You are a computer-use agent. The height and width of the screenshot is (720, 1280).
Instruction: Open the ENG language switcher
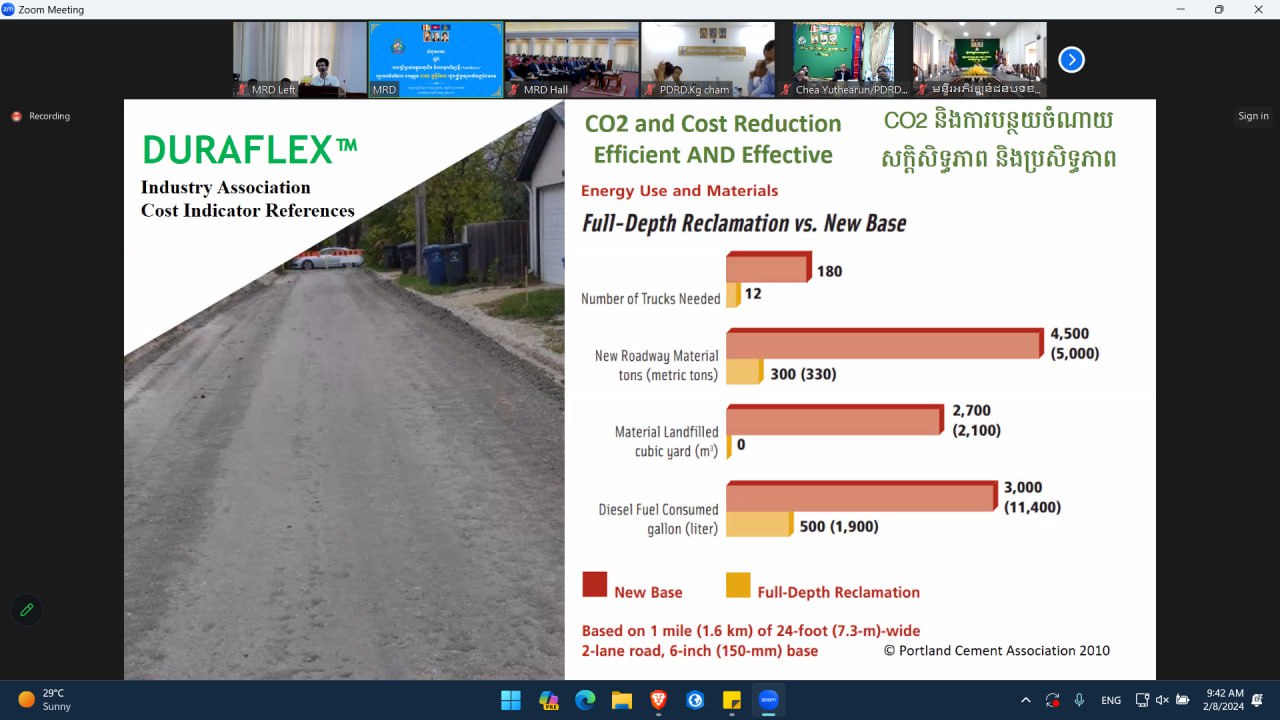1111,700
